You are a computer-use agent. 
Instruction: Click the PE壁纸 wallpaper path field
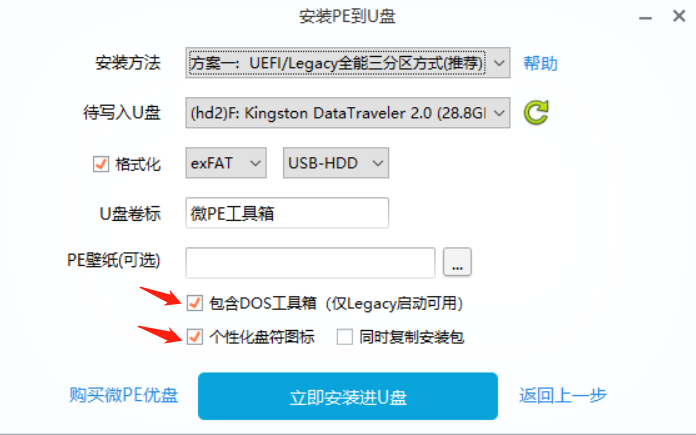point(310,262)
